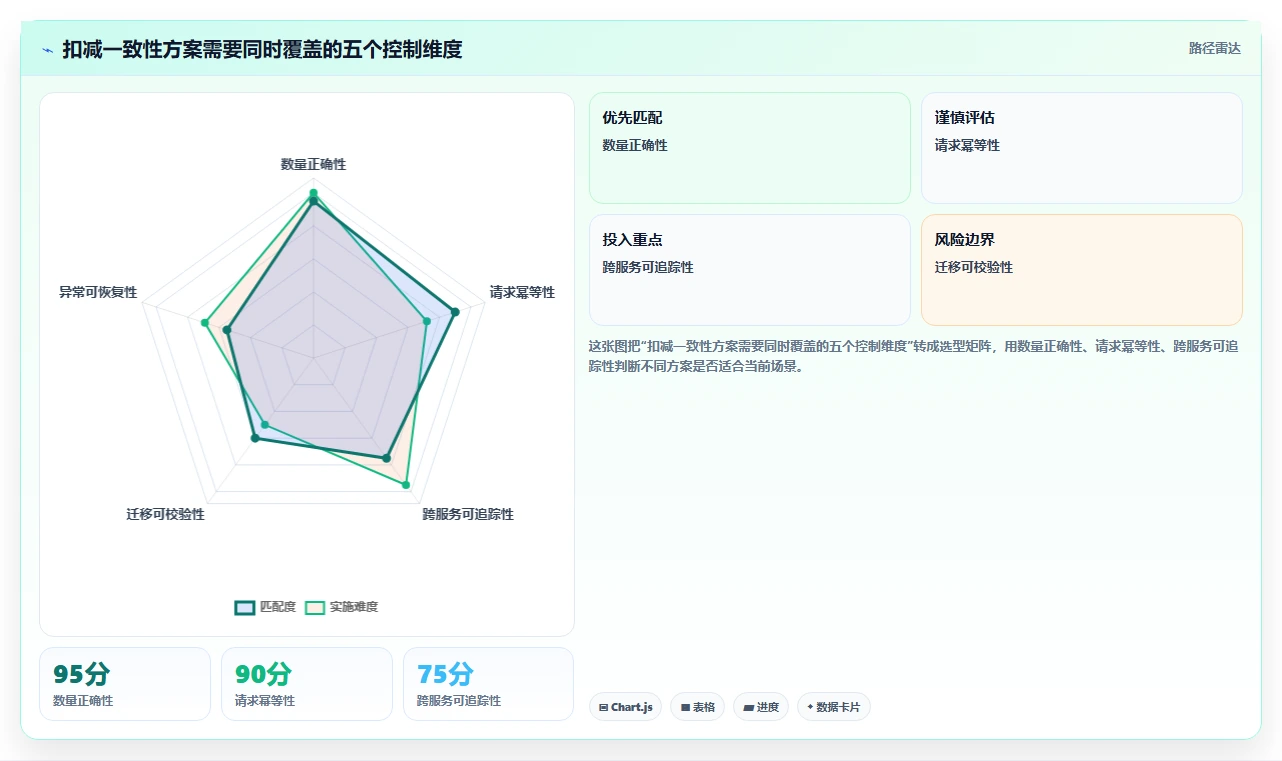Click the 迁移可校验性 radar axis label
The height and width of the screenshot is (761, 1282).
tap(165, 514)
